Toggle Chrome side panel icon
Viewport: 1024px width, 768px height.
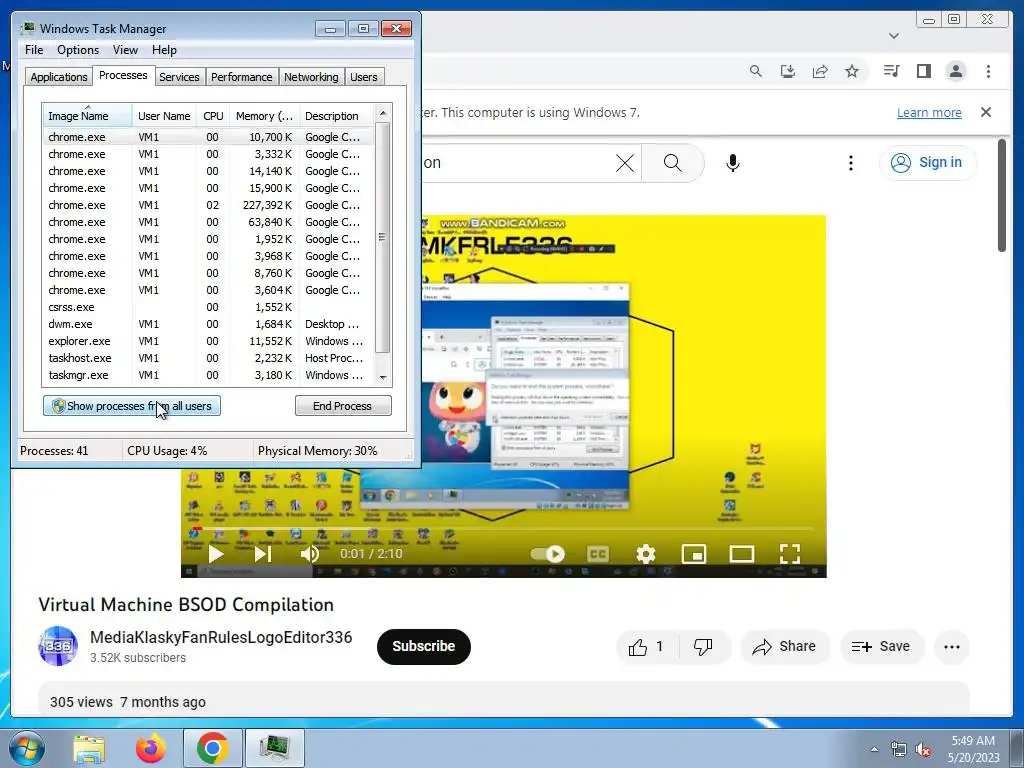click(923, 71)
